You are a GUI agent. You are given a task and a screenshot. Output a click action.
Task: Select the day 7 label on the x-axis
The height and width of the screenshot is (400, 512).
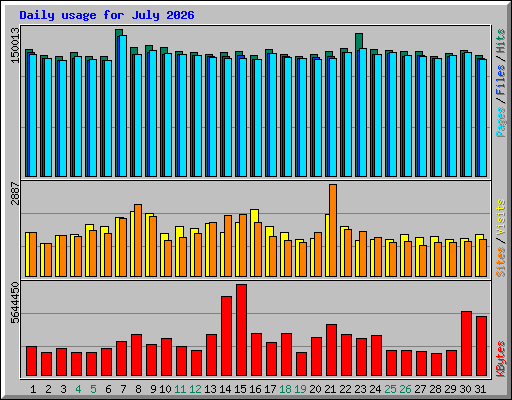pos(123,389)
